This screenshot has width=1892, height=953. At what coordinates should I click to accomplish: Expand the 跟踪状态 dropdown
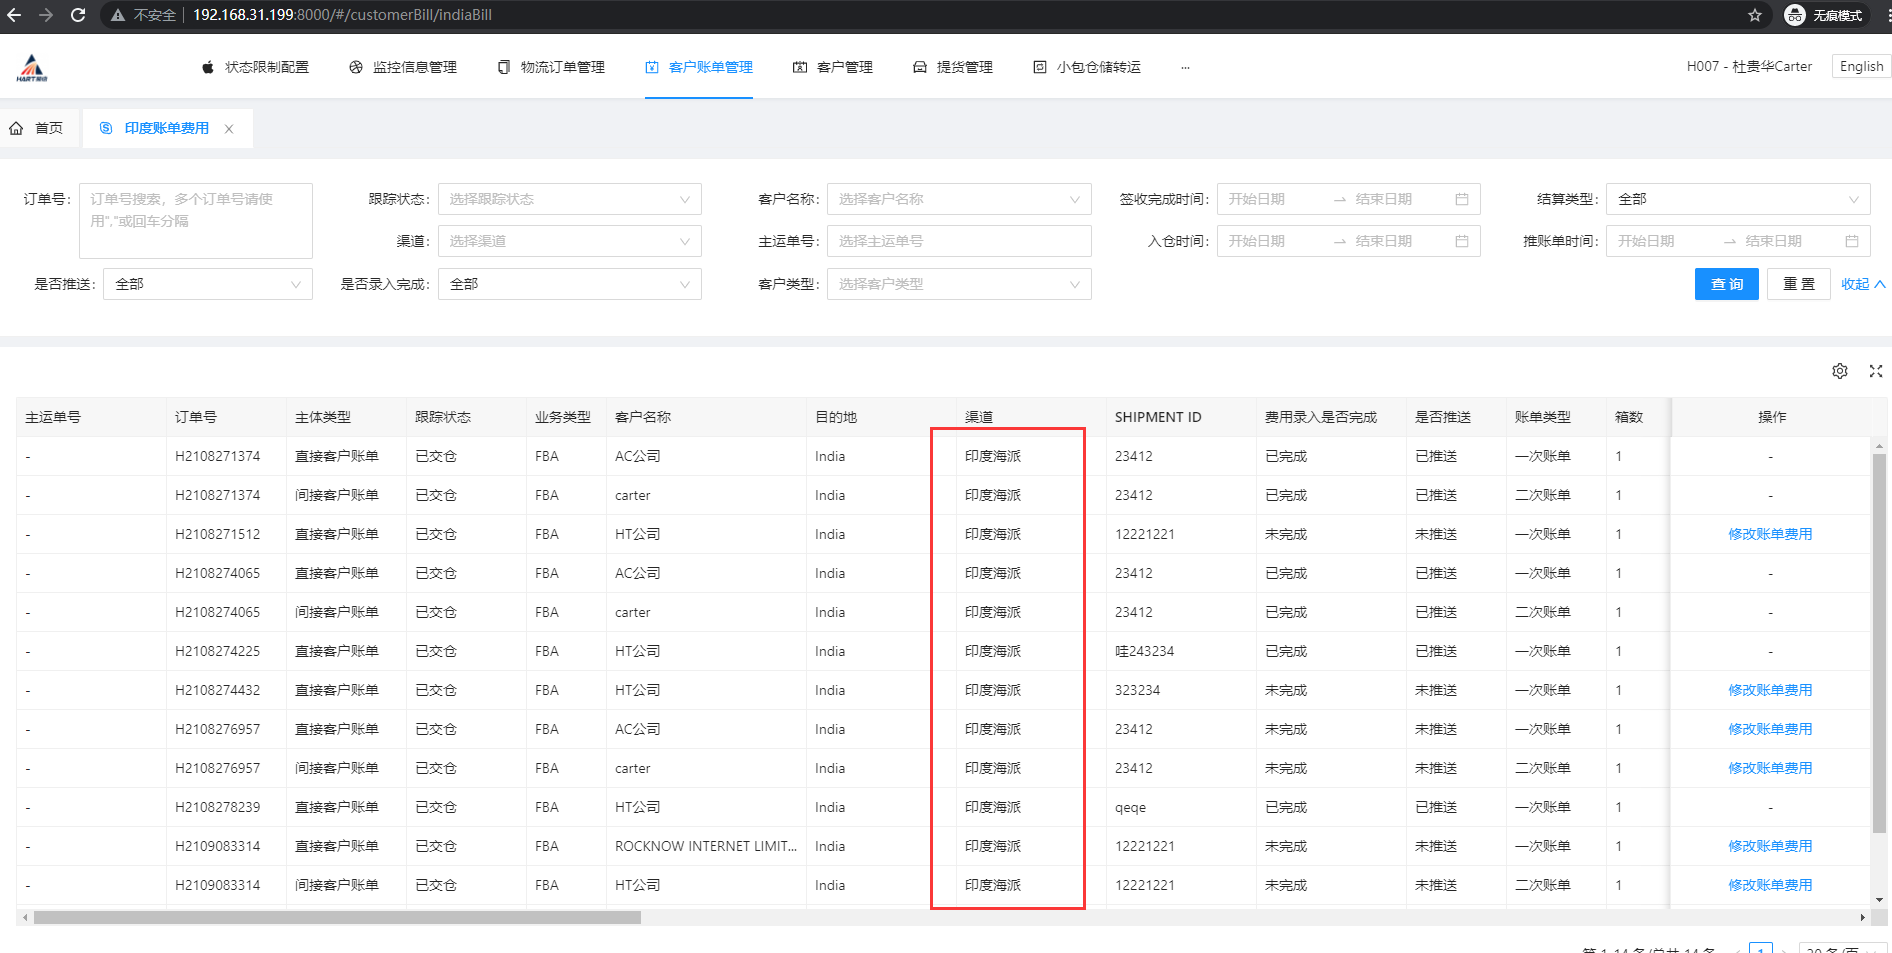pos(569,199)
